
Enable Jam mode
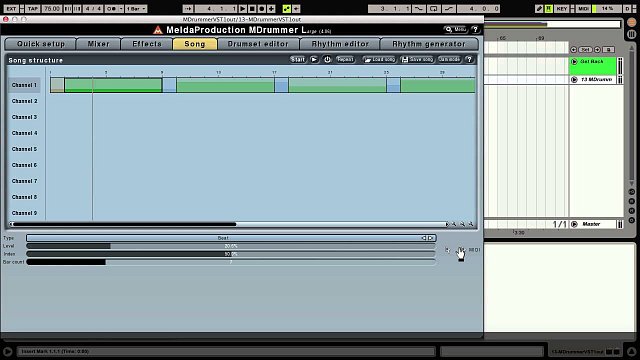point(449,60)
